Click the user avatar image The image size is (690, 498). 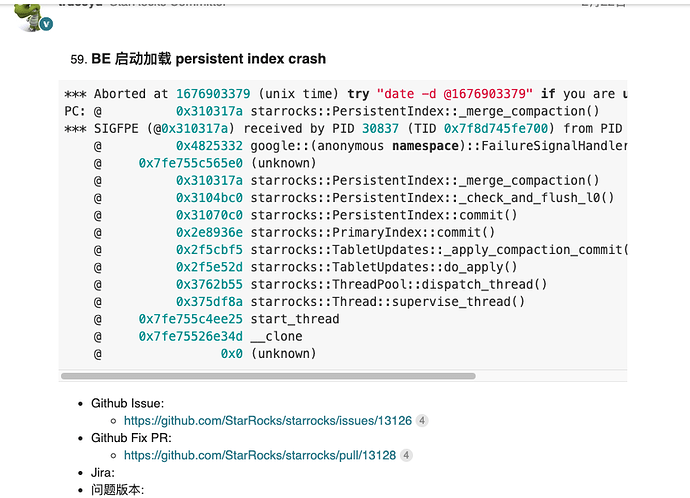coord(32,12)
